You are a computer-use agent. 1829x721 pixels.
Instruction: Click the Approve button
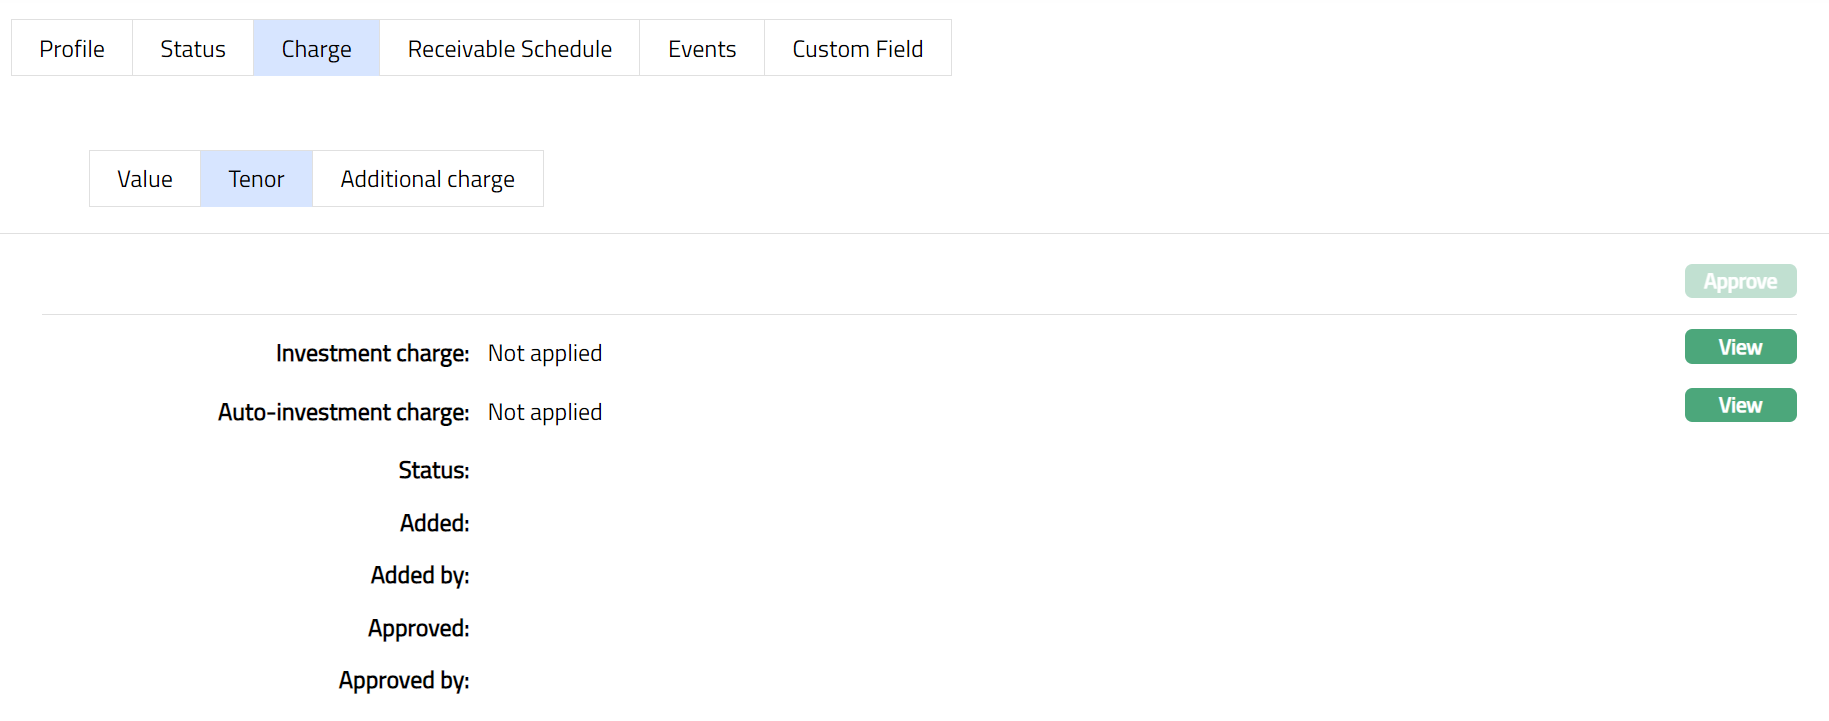[x=1740, y=281]
